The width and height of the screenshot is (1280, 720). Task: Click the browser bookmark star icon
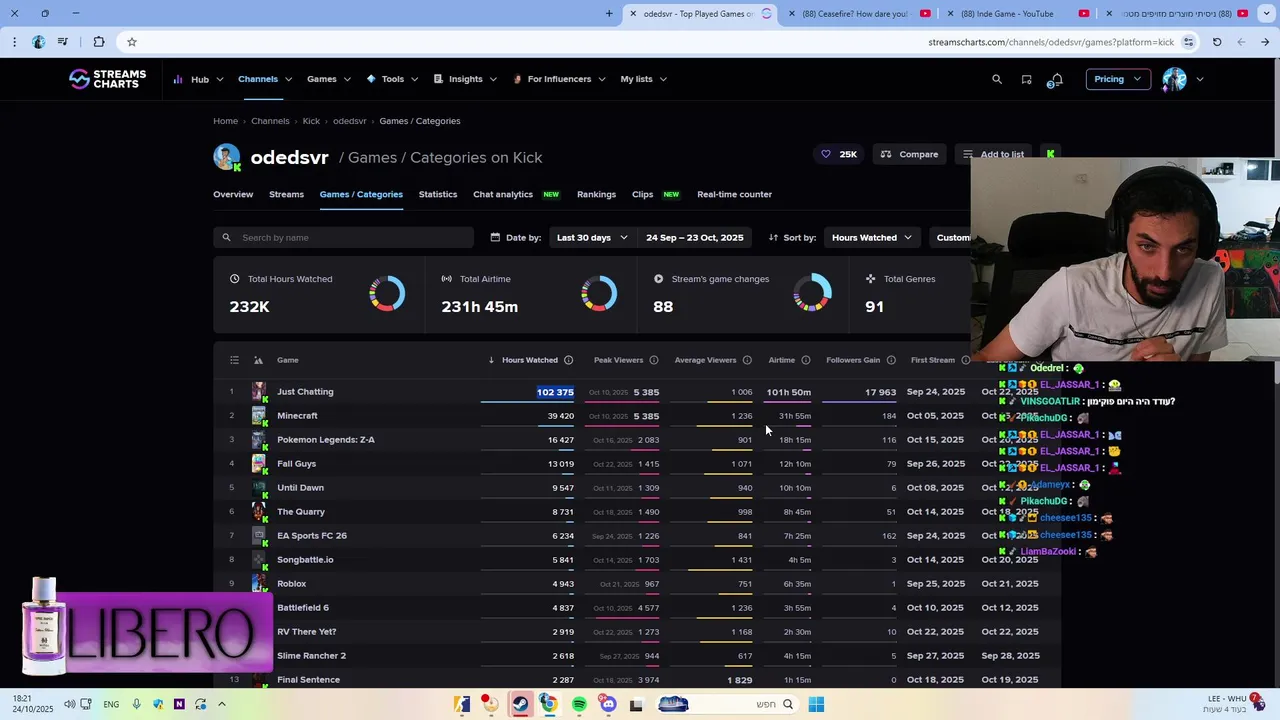pyautogui.click(x=131, y=42)
